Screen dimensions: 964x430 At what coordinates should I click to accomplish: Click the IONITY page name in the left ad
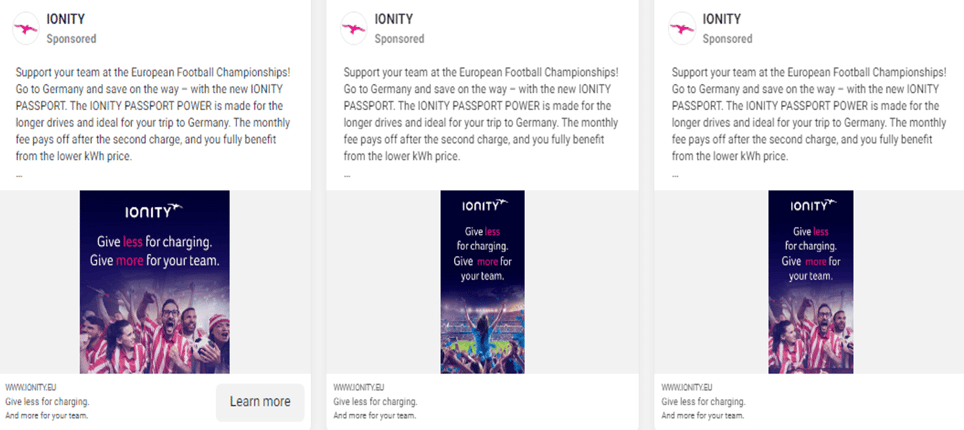tap(66, 19)
